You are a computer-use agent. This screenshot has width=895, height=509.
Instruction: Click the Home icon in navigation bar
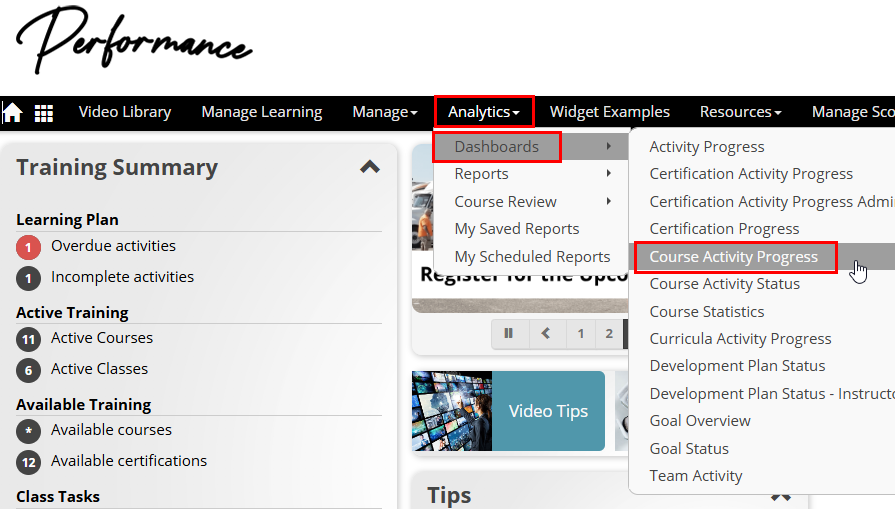point(13,112)
